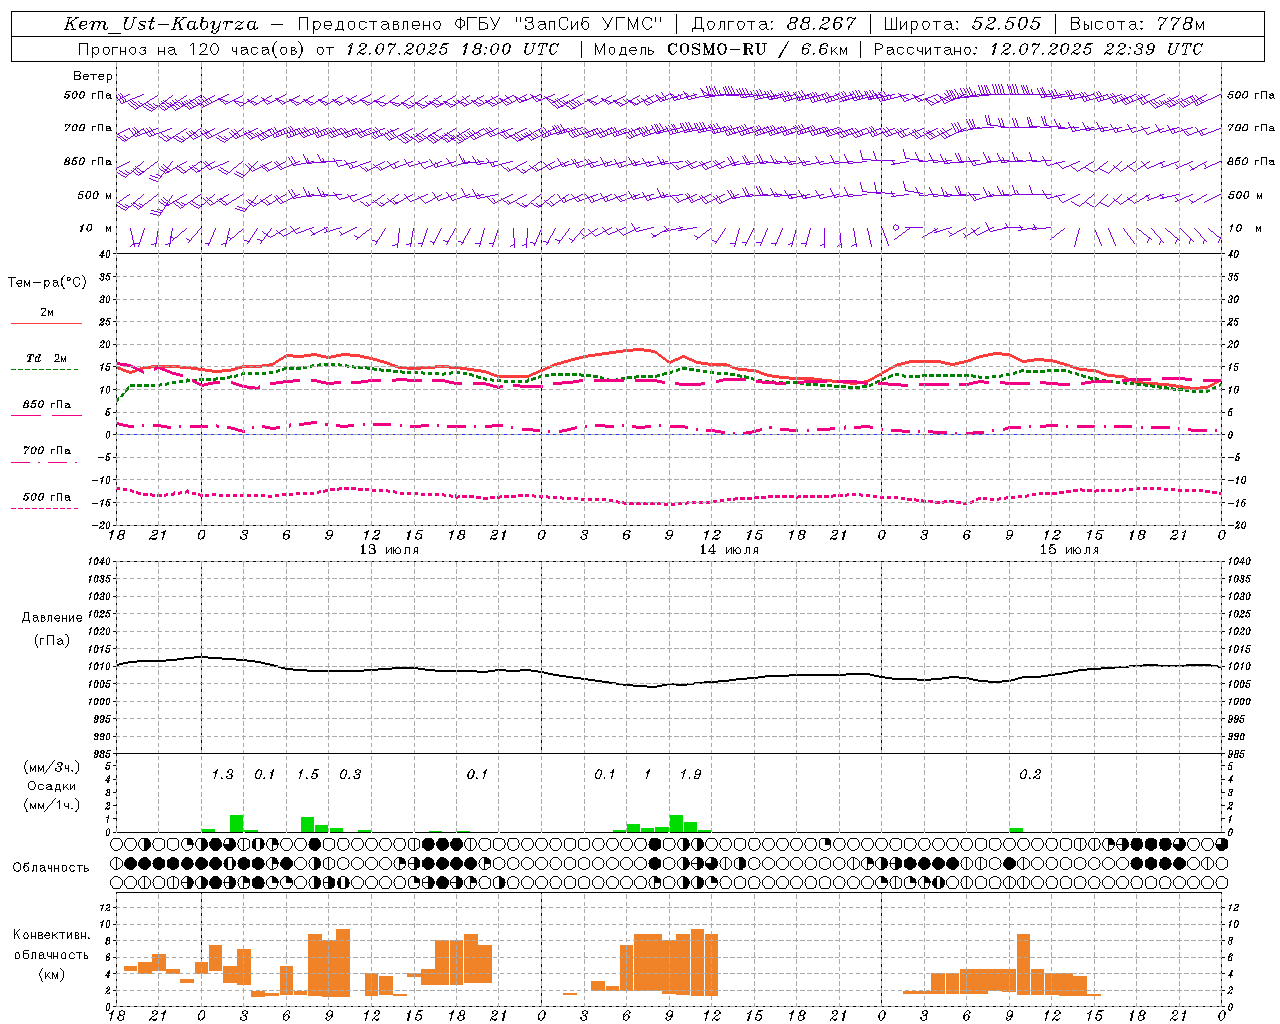Click the 700 гПа temperature legend line sample
The width and height of the screenshot is (1280, 1024).
44,463
